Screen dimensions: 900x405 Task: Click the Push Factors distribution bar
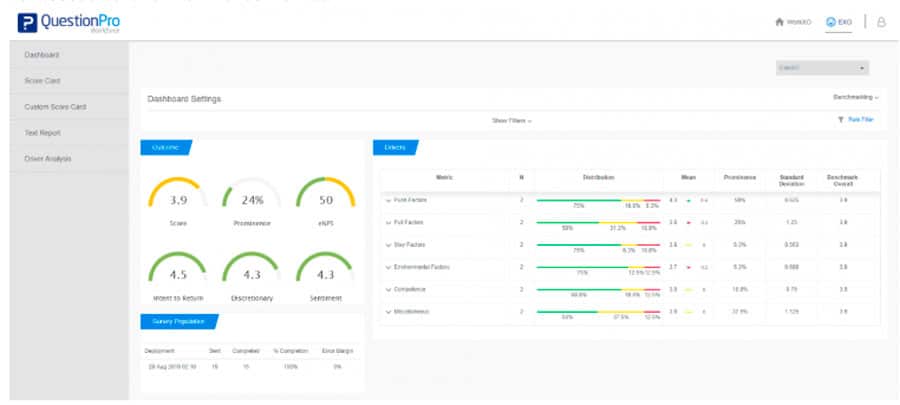pos(598,200)
